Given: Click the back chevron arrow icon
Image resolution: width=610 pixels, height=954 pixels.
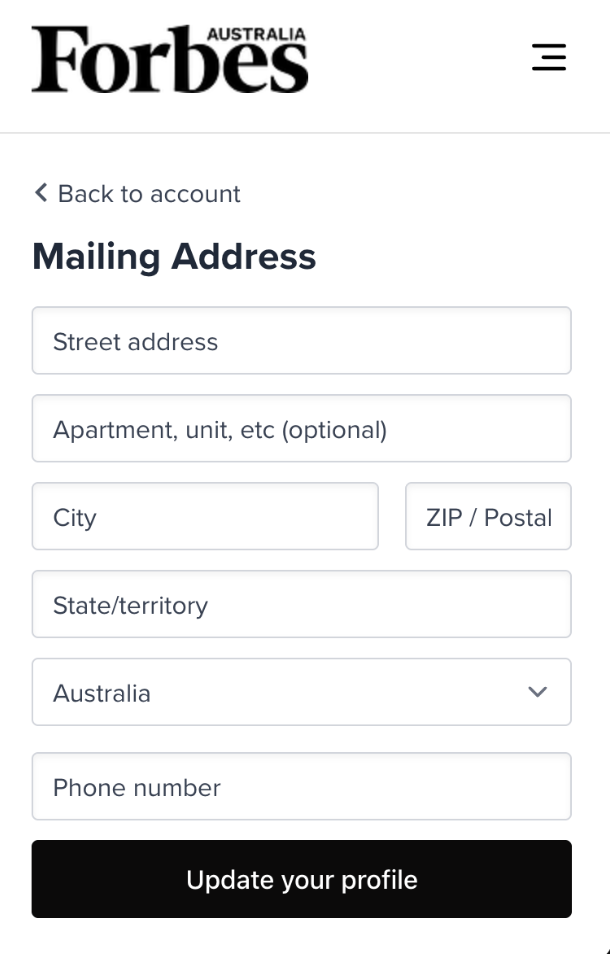Looking at the screenshot, I should coord(41,193).
